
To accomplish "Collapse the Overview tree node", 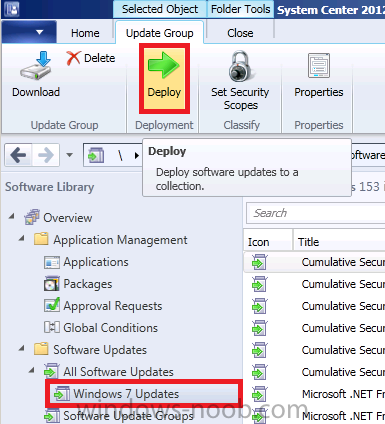I will (x=12, y=216).
